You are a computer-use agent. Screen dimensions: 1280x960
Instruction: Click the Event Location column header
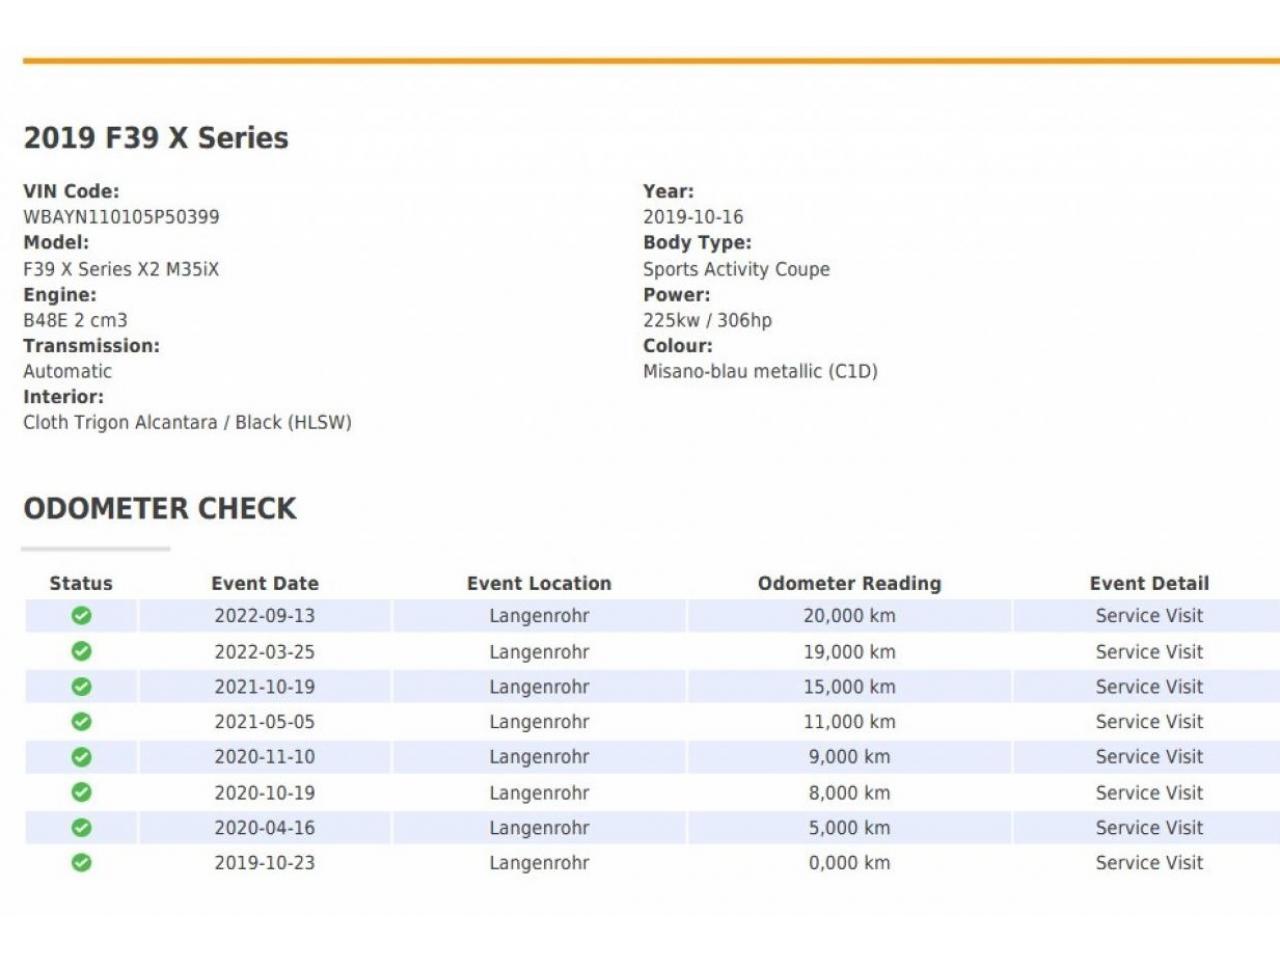539,583
